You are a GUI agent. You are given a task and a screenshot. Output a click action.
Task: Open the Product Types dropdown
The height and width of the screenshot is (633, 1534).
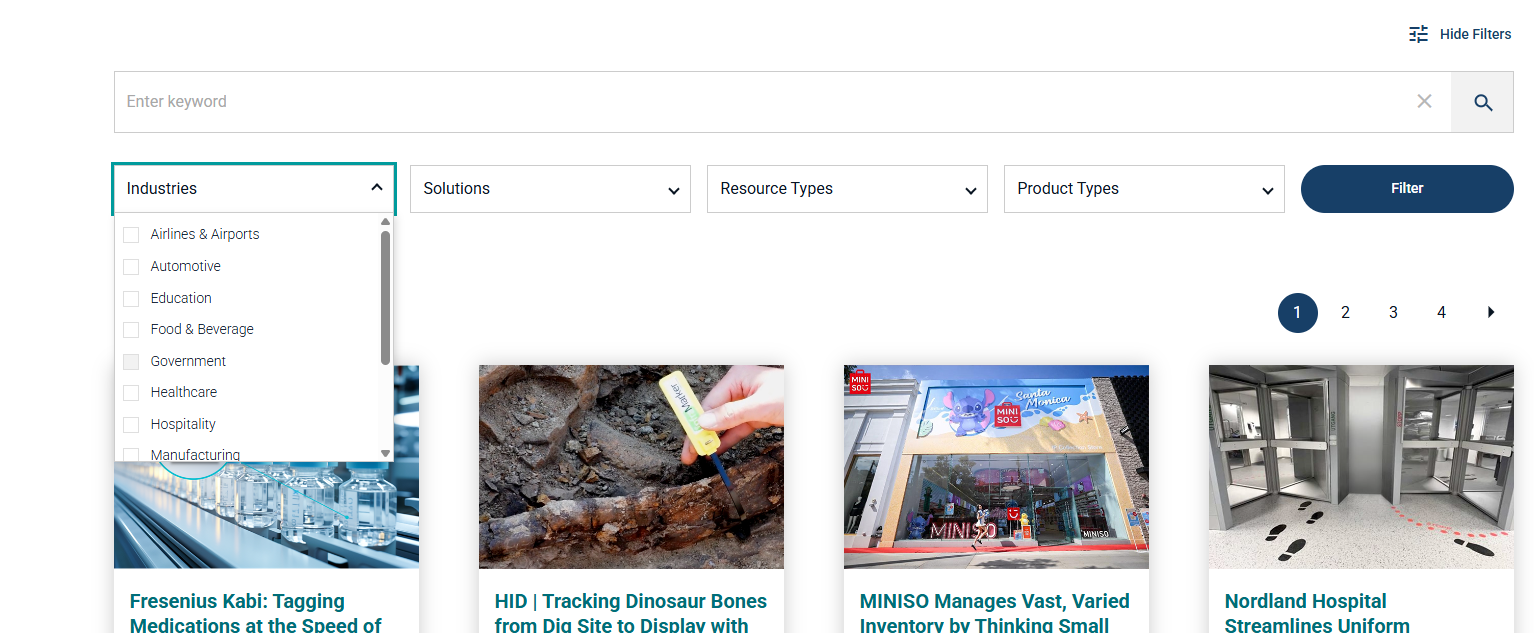tap(1144, 189)
